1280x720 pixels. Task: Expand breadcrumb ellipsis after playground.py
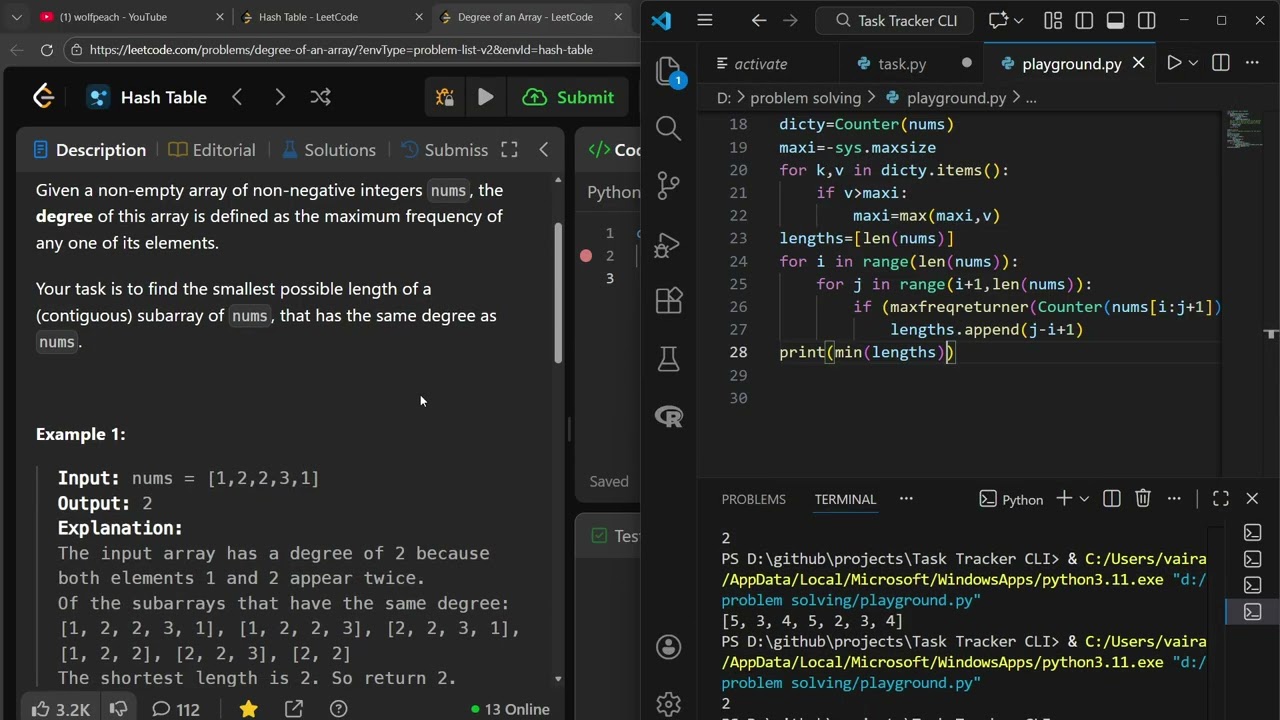[x=1031, y=98]
